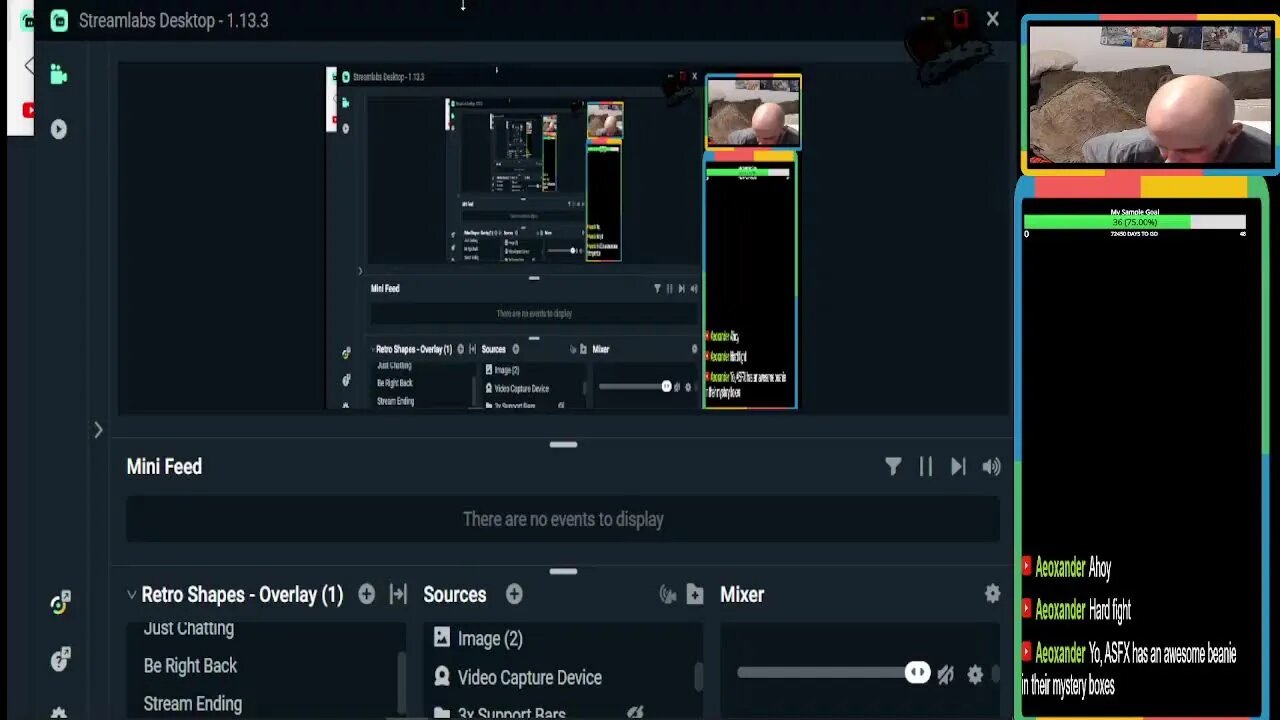Filter Mini Feed events with funnel icon
The image size is (1280, 720).
point(893,466)
